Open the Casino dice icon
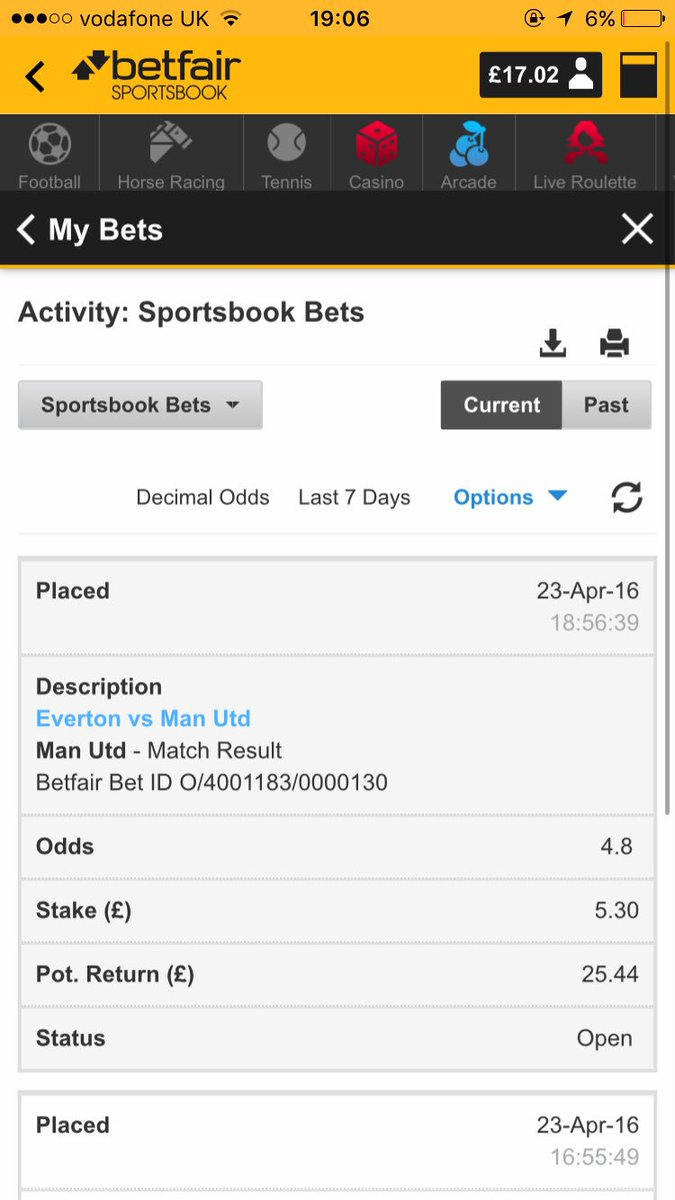The width and height of the screenshot is (675, 1200). tap(377, 144)
